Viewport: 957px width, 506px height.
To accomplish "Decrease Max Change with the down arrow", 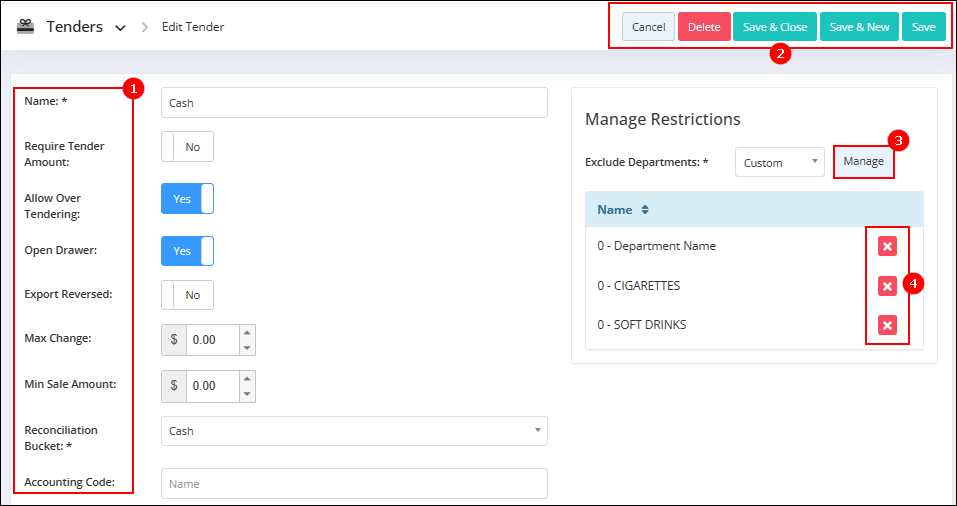I will [247, 348].
